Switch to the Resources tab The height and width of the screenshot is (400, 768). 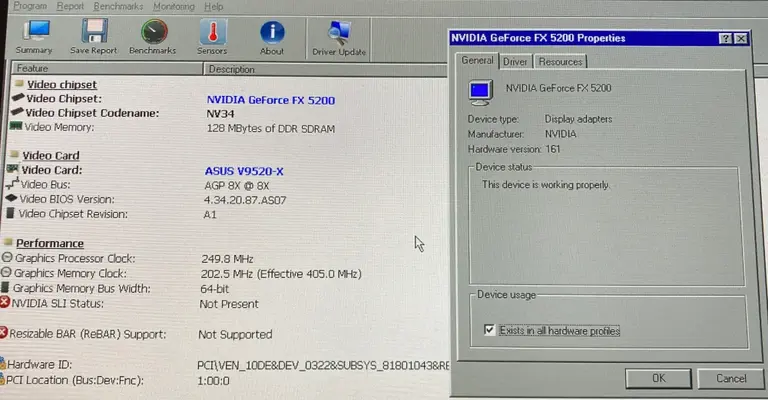coord(560,62)
